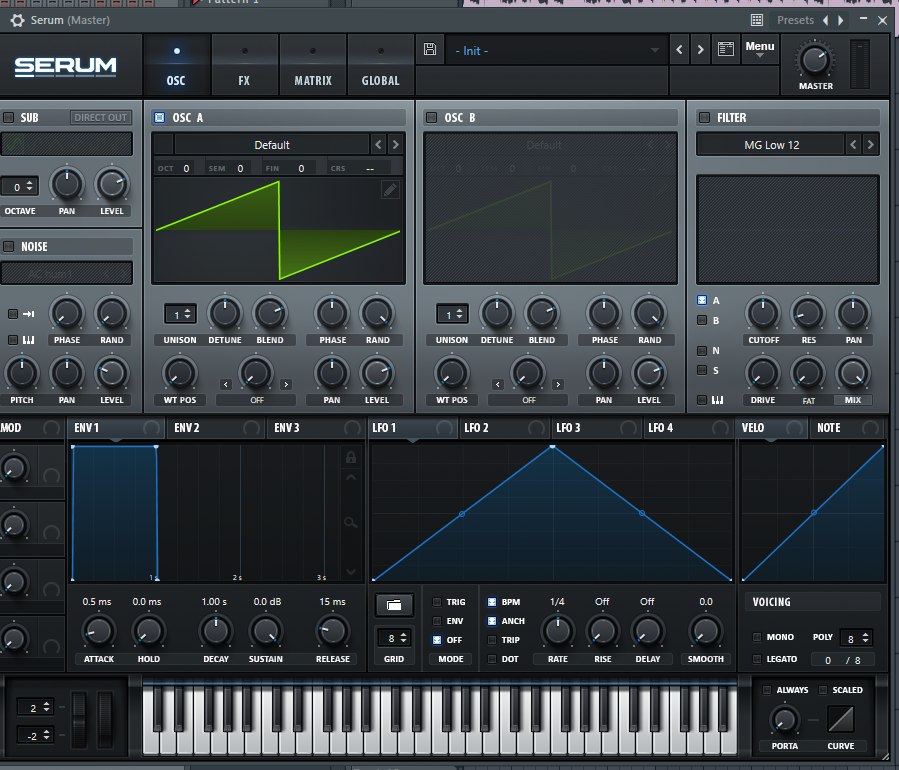Adjust pitch bend up range stepper showing 2

tap(36, 708)
